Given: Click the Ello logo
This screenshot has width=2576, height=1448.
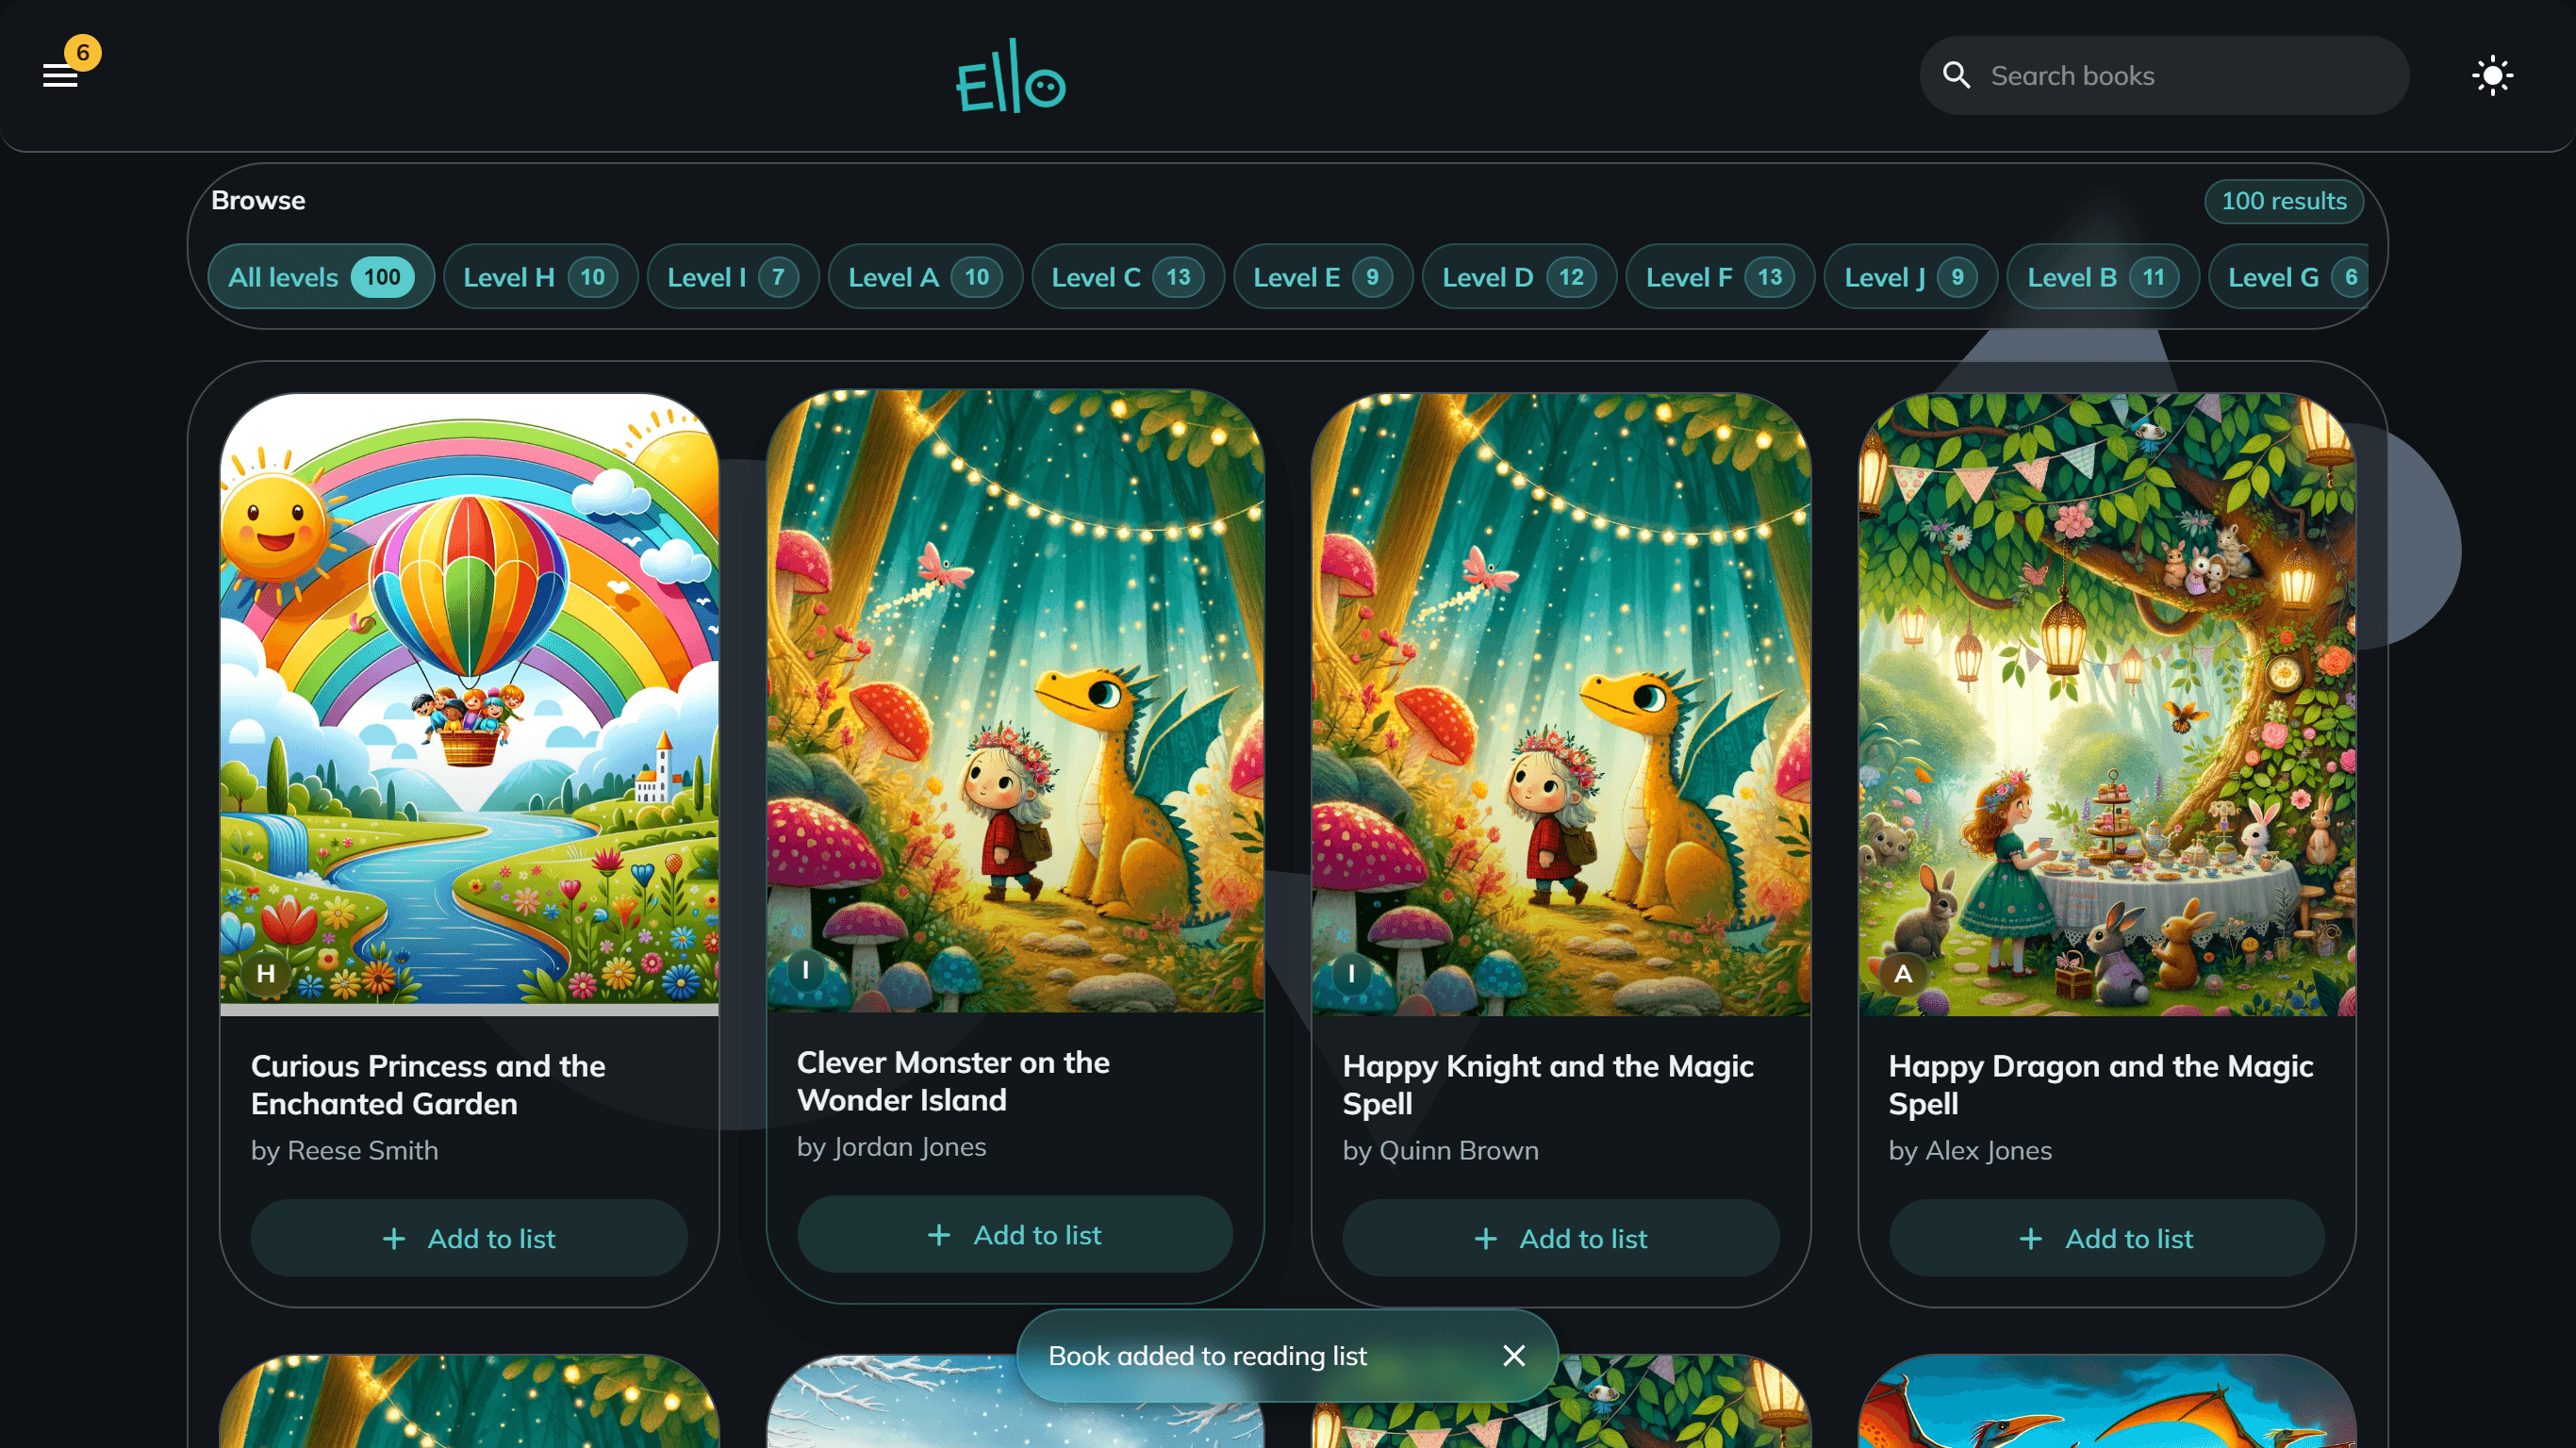Looking at the screenshot, I should tap(1011, 76).
